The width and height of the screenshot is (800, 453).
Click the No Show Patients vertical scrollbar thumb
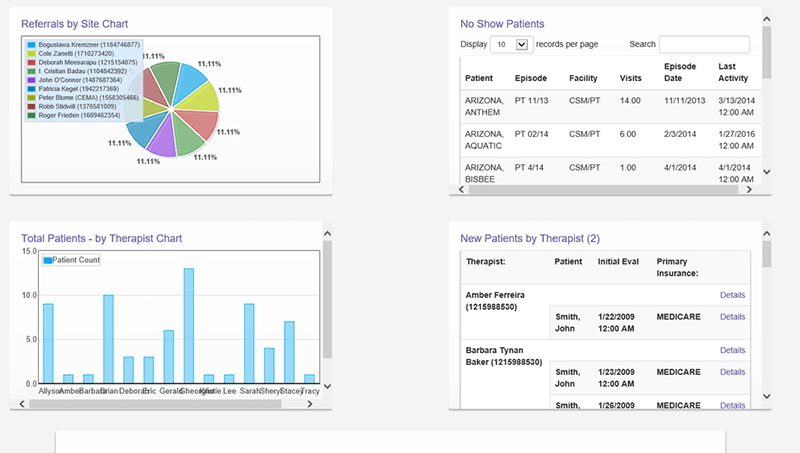tap(766, 52)
